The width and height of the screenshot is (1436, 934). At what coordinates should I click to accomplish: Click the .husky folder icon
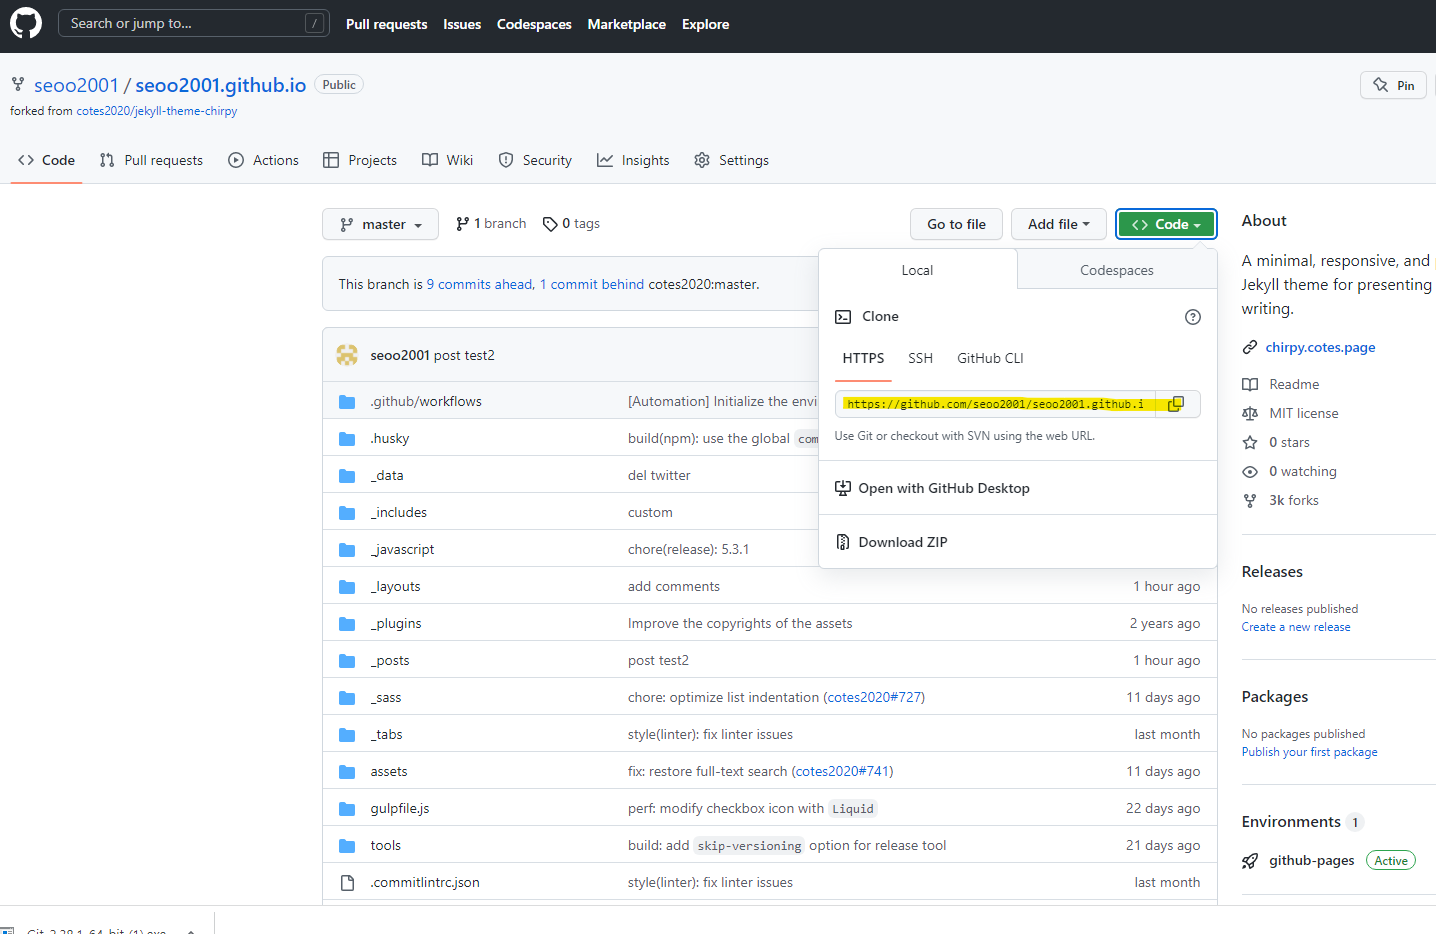[x=347, y=439]
